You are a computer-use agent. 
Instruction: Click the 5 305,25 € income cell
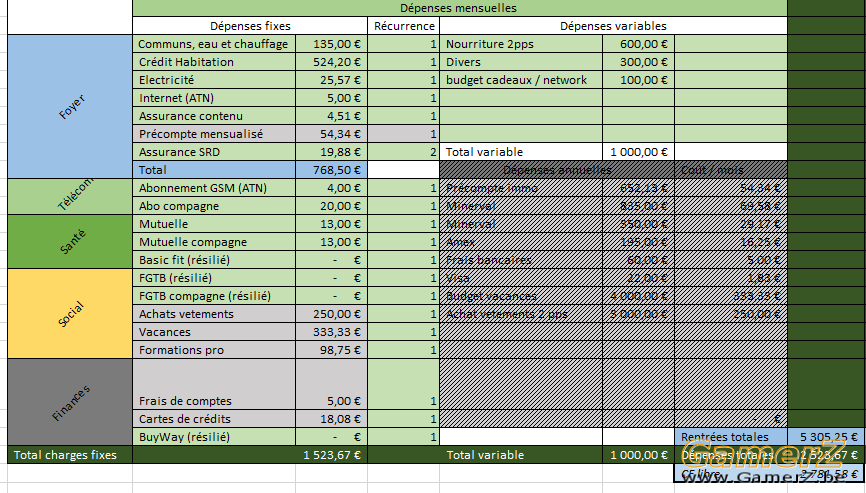[x=827, y=437]
